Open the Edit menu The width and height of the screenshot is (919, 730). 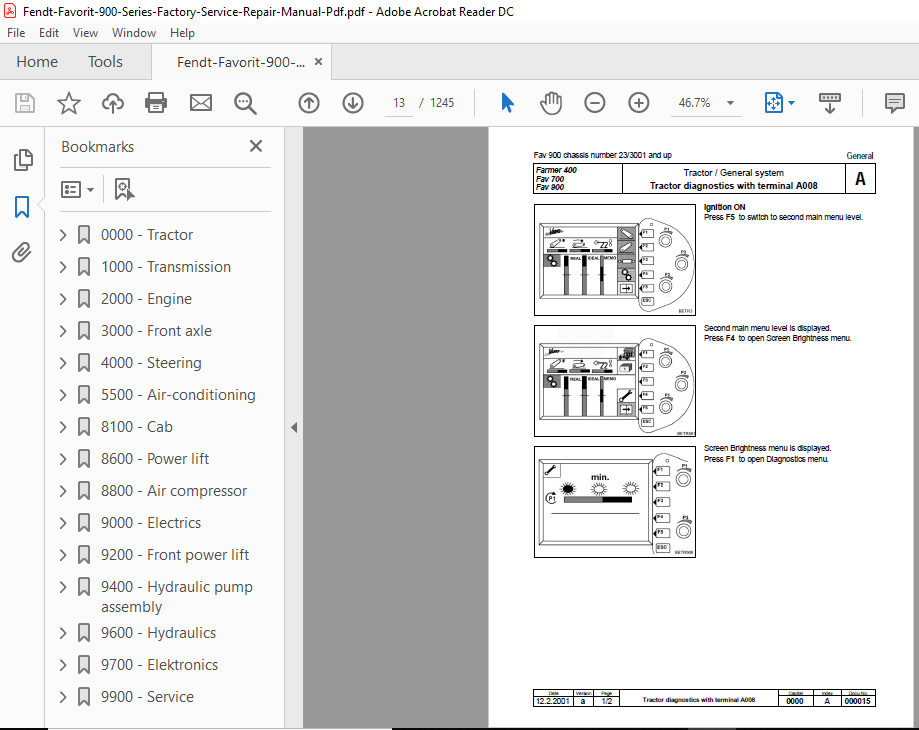pyautogui.click(x=49, y=33)
